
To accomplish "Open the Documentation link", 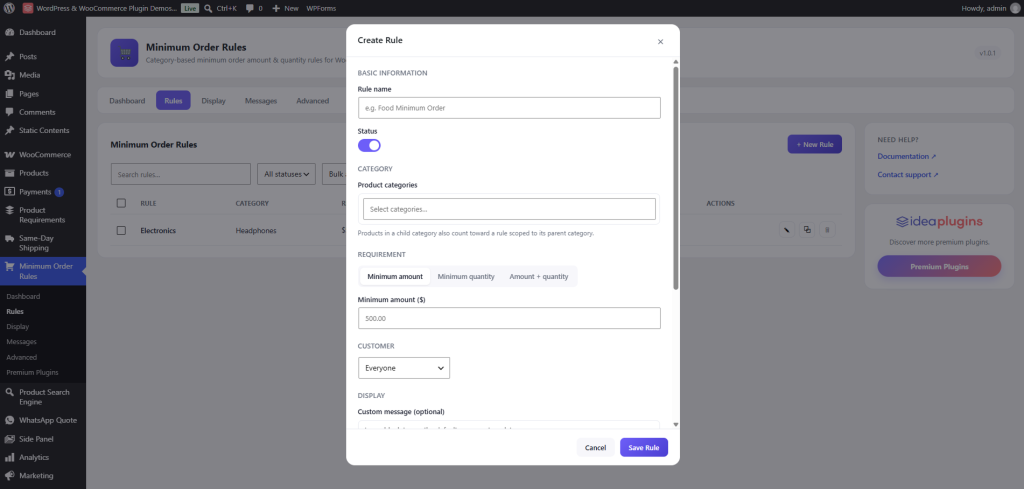I will (907, 156).
